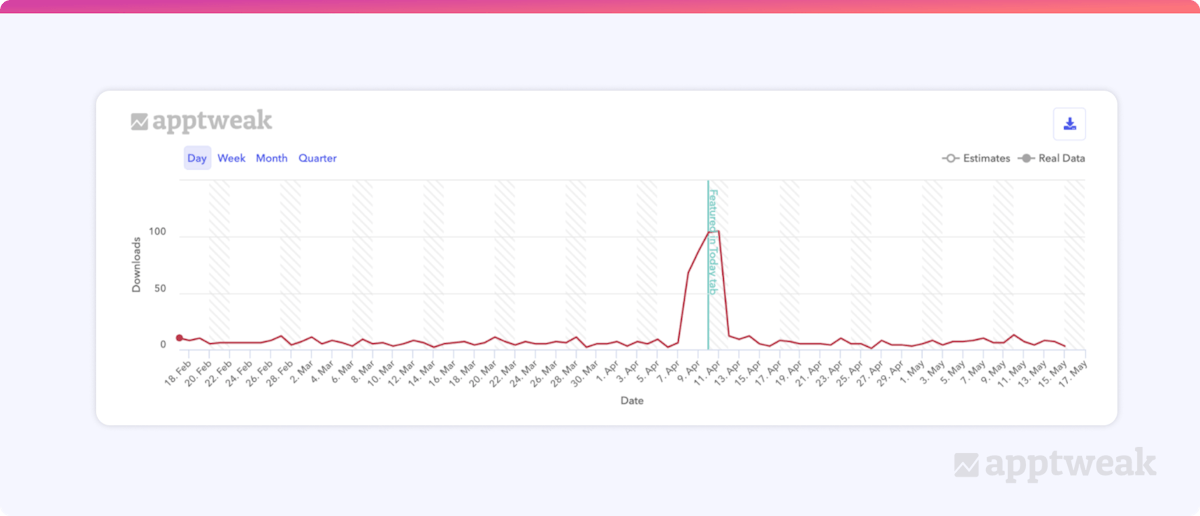
Task: Click the download chart icon button
Action: pyautogui.click(x=1069, y=124)
